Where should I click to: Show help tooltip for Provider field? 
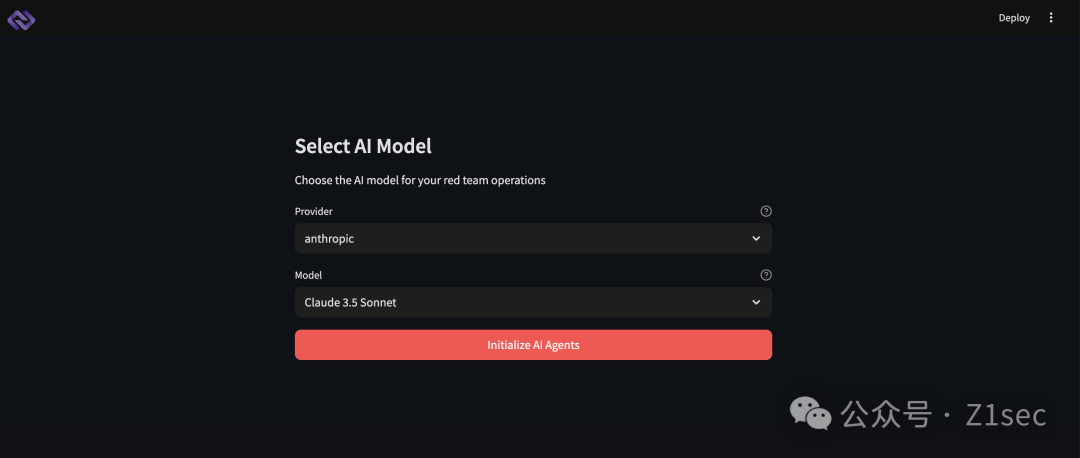pyautogui.click(x=766, y=211)
